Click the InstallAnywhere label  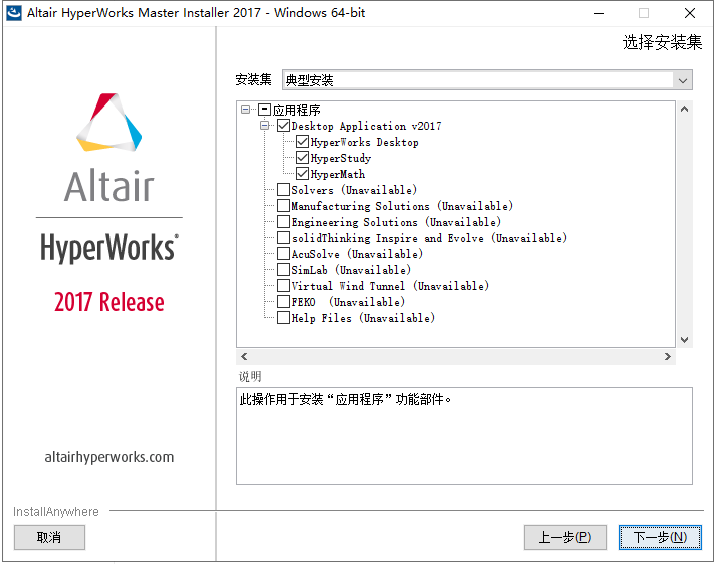[56, 511]
